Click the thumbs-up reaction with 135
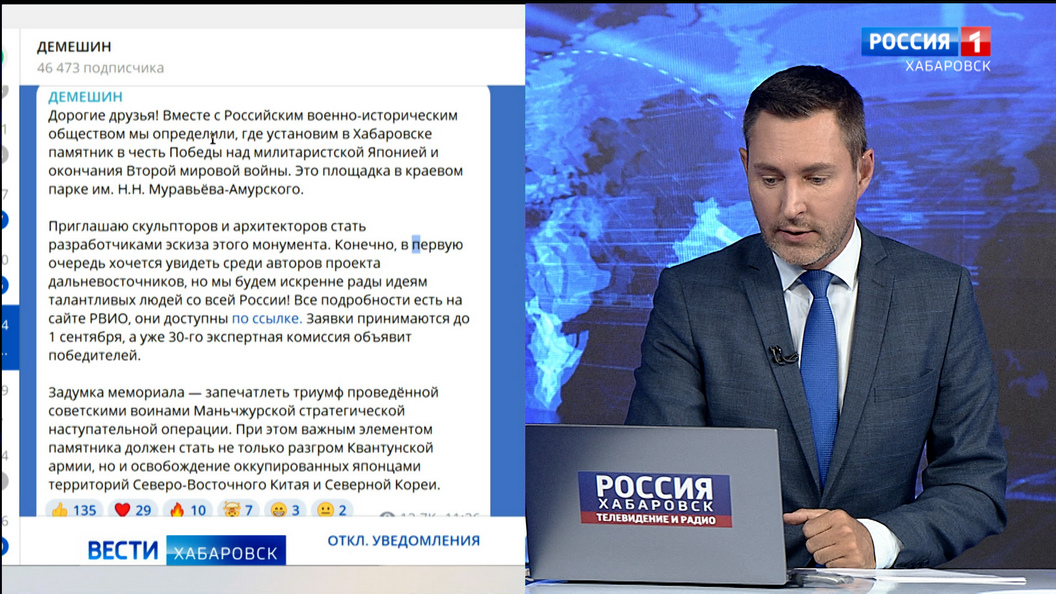1056x594 pixels. point(74,509)
